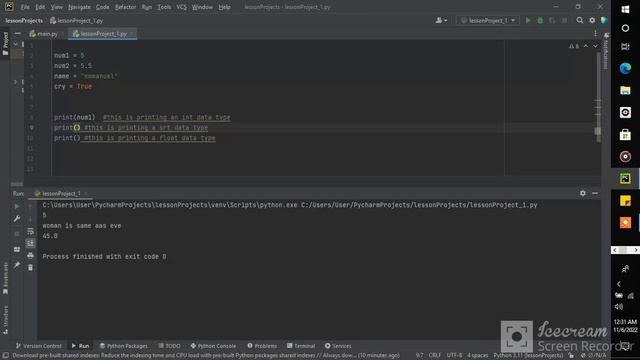This screenshot has height=360, width=640.
Task: Jump to next highlighted warning arrow
Action: point(595,46)
